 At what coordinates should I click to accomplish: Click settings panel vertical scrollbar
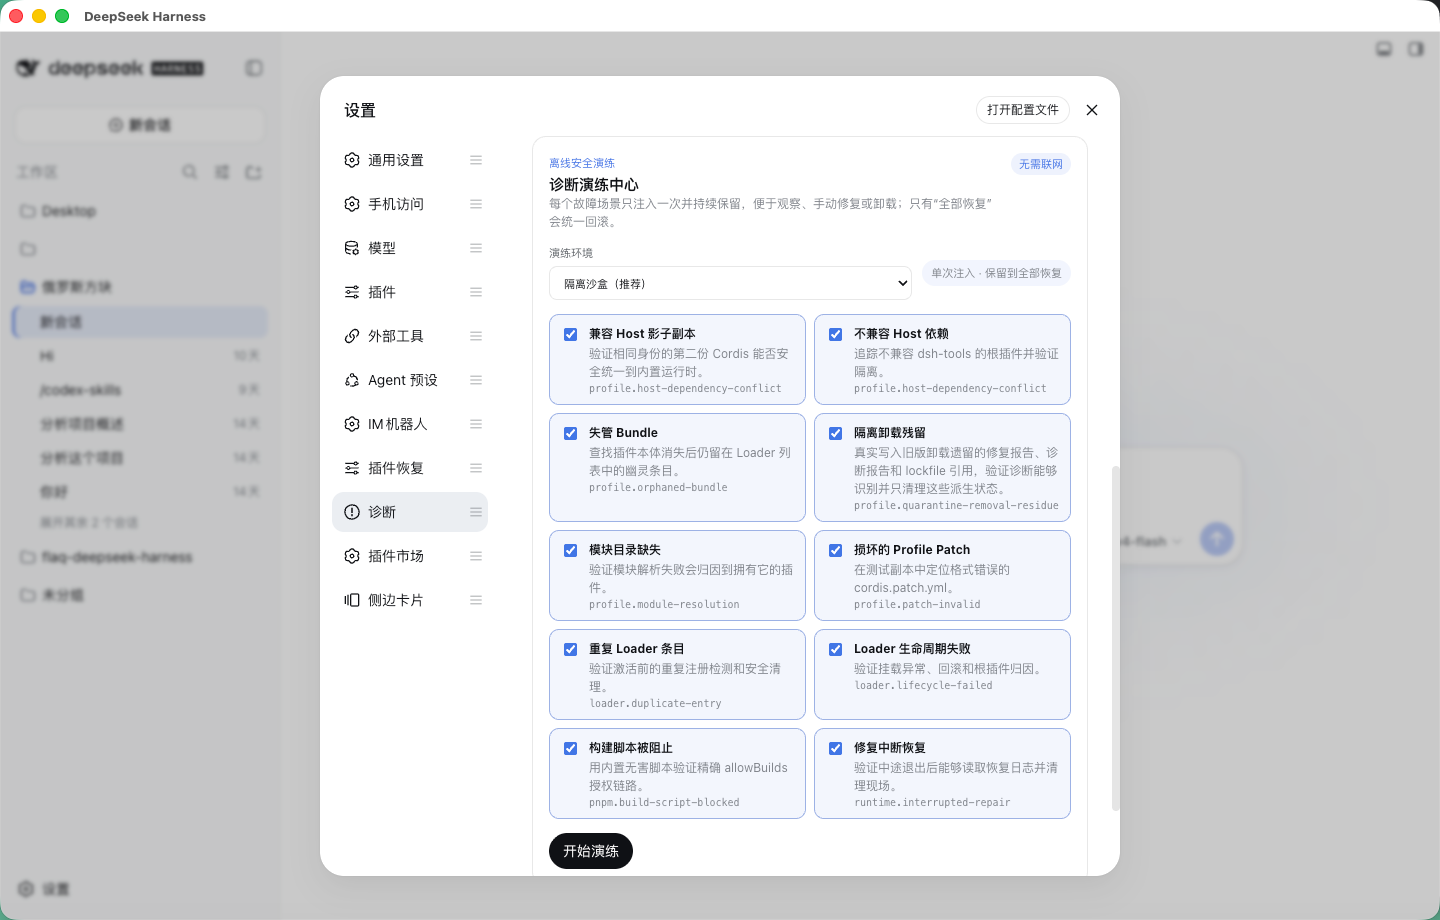[1115, 638]
